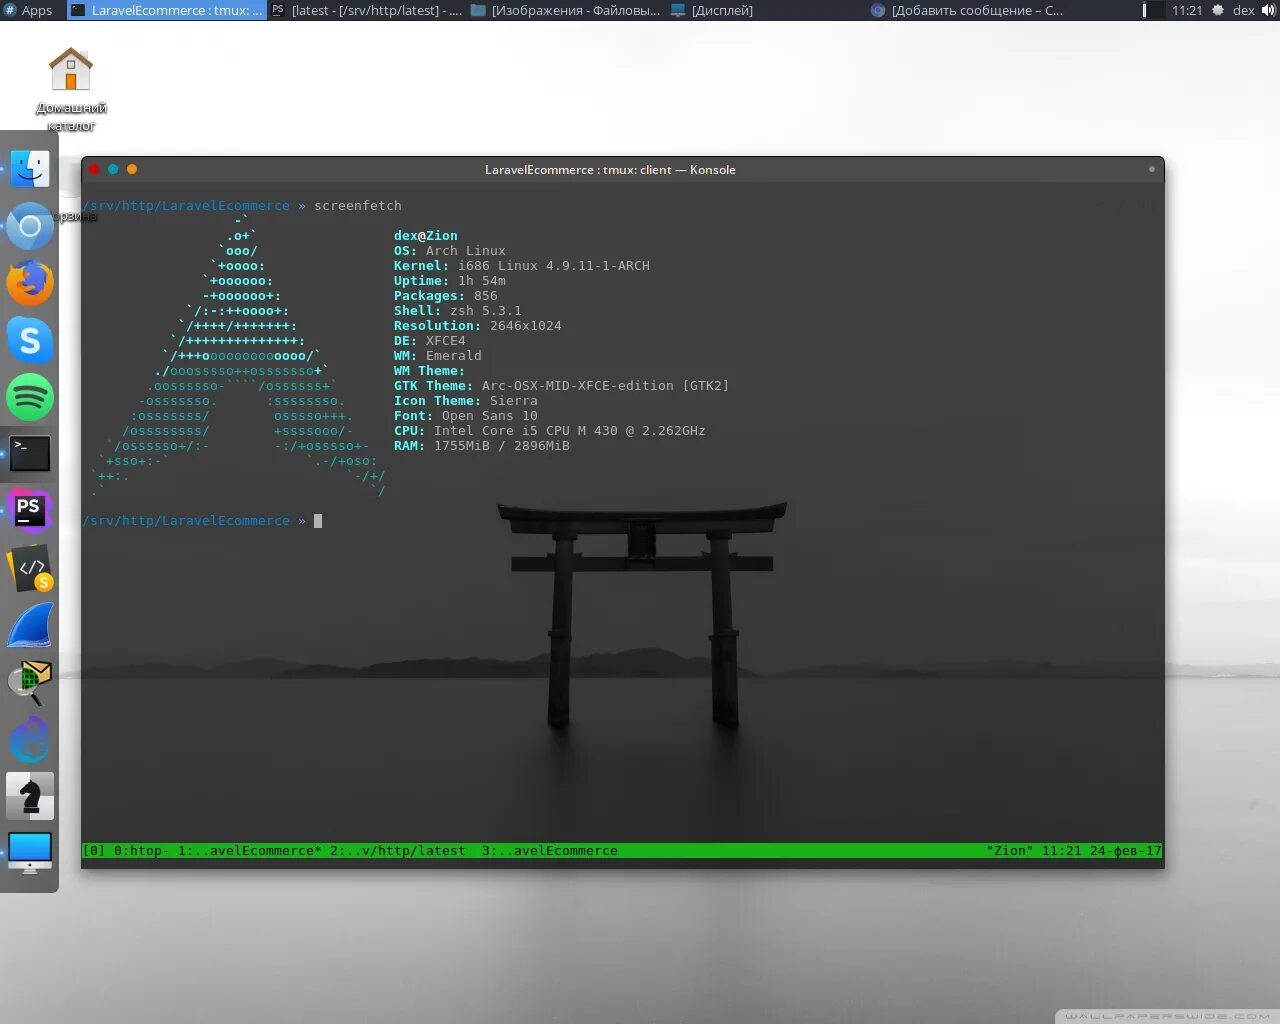The image size is (1280, 1024).
Task: Open the magnifier envelope icon in dock
Action: (30, 683)
